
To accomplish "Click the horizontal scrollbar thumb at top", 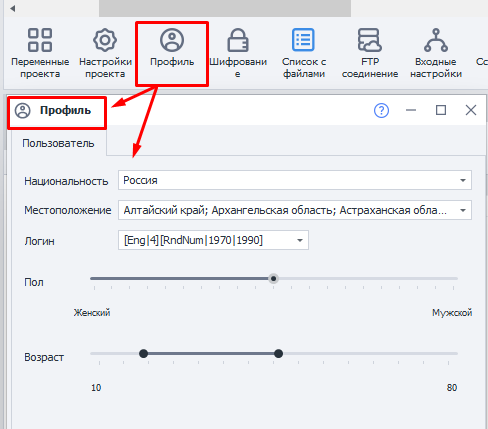I will click(x=225, y=8).
